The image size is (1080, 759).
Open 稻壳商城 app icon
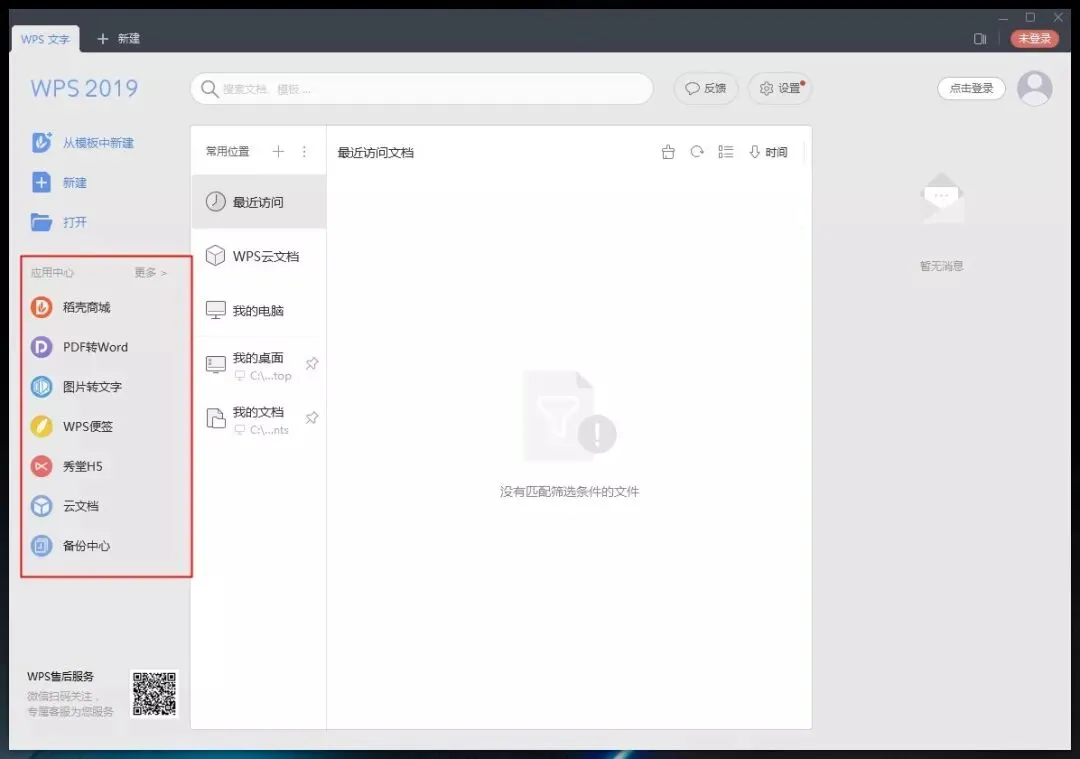(x=41, y=307)
